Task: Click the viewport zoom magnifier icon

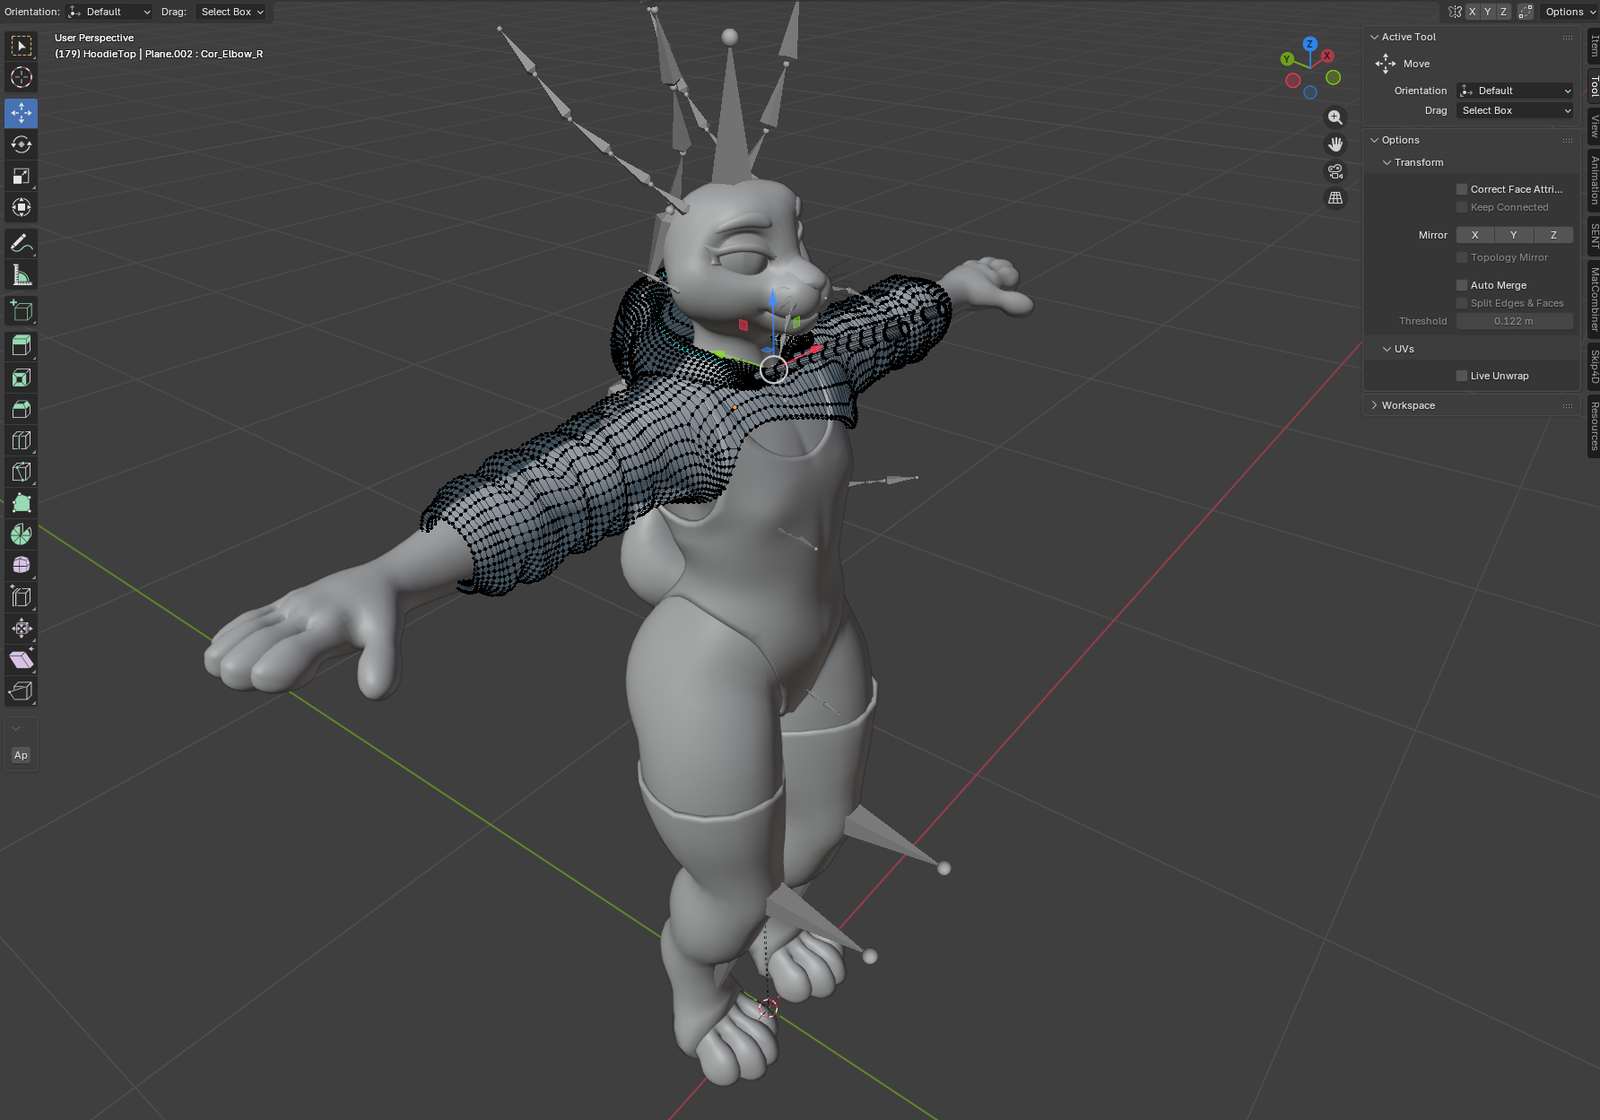Action: point(1335,118)
